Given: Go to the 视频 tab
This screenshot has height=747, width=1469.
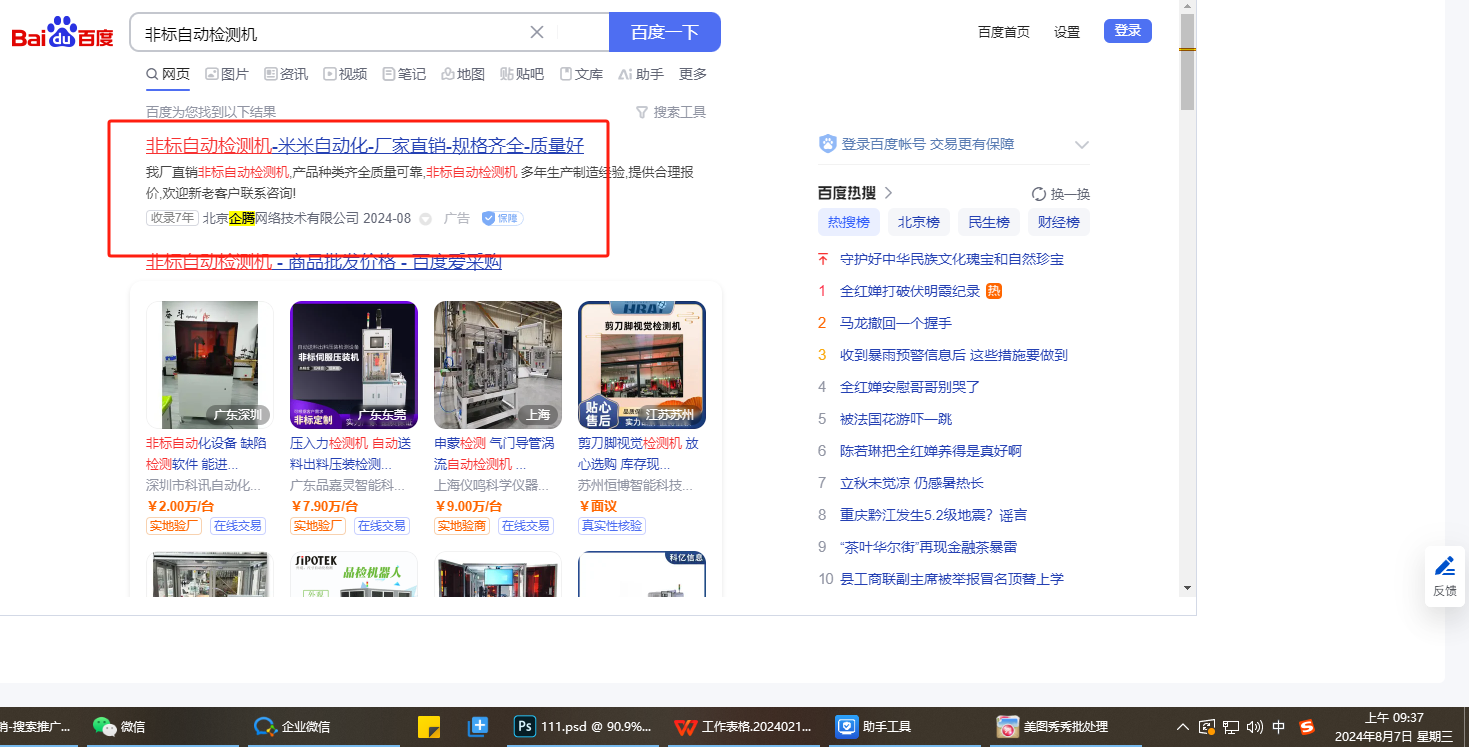Looking at the screenshot, I should [345, 74].
